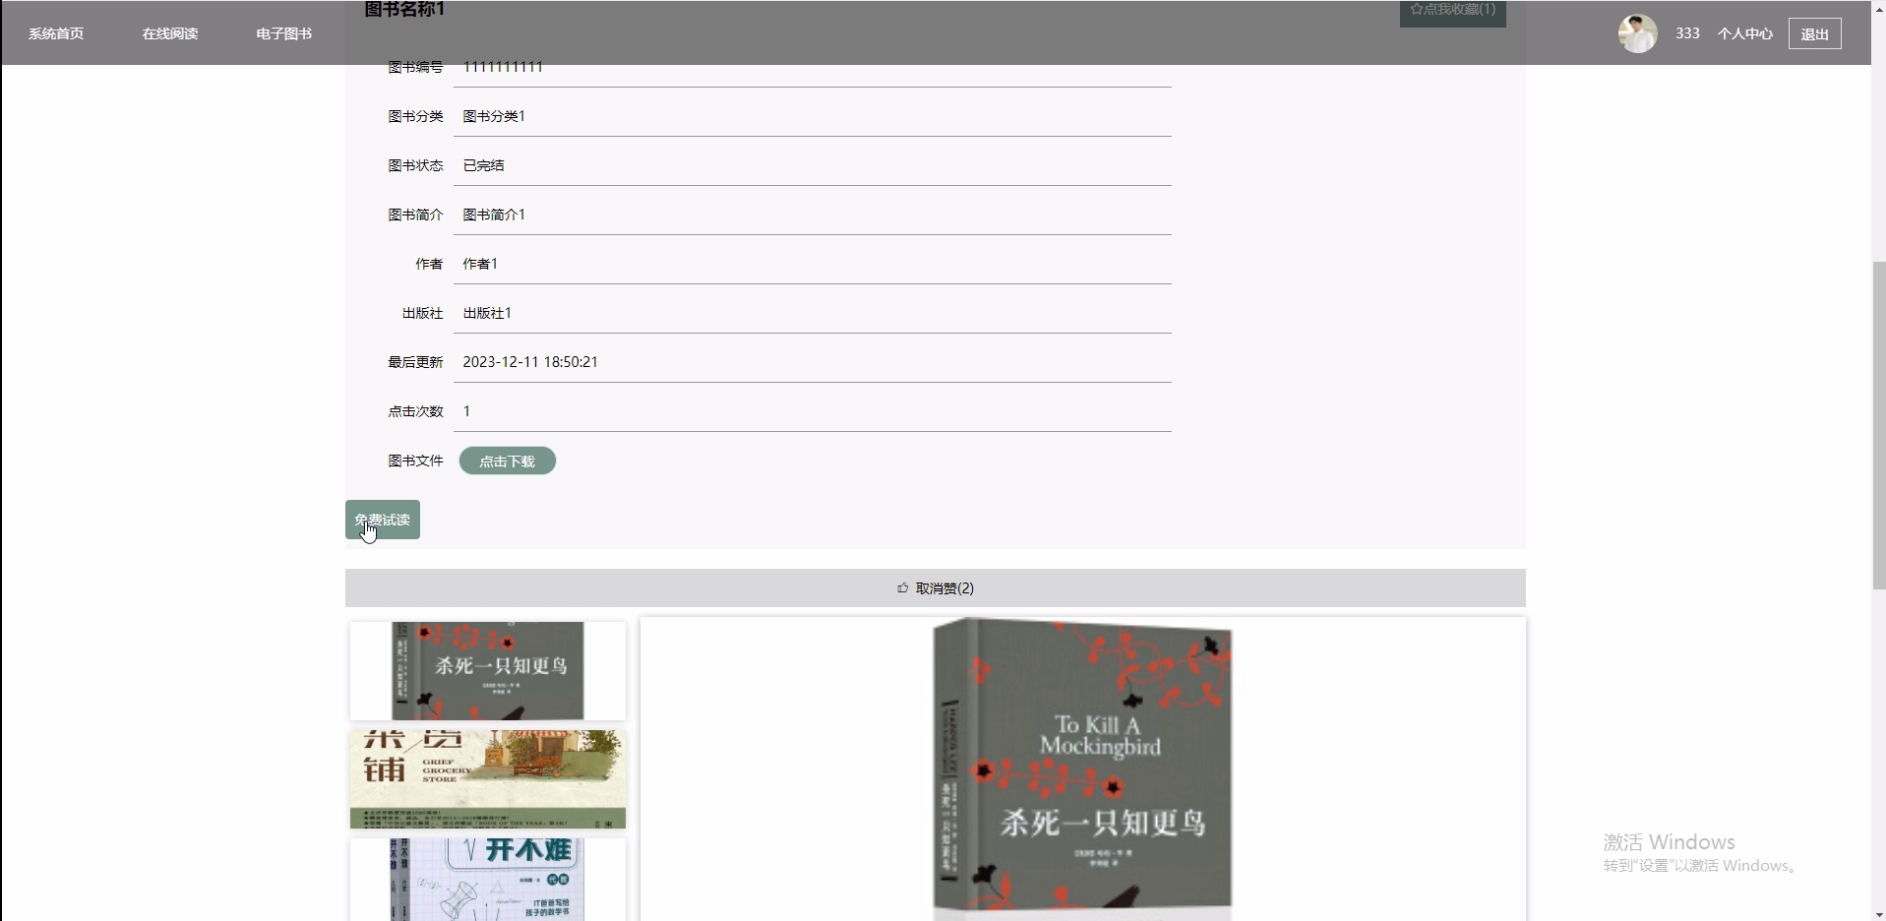Select the 电子图书 menu item
Viewport: 1886px width, 921px height.
click(284, 33)
